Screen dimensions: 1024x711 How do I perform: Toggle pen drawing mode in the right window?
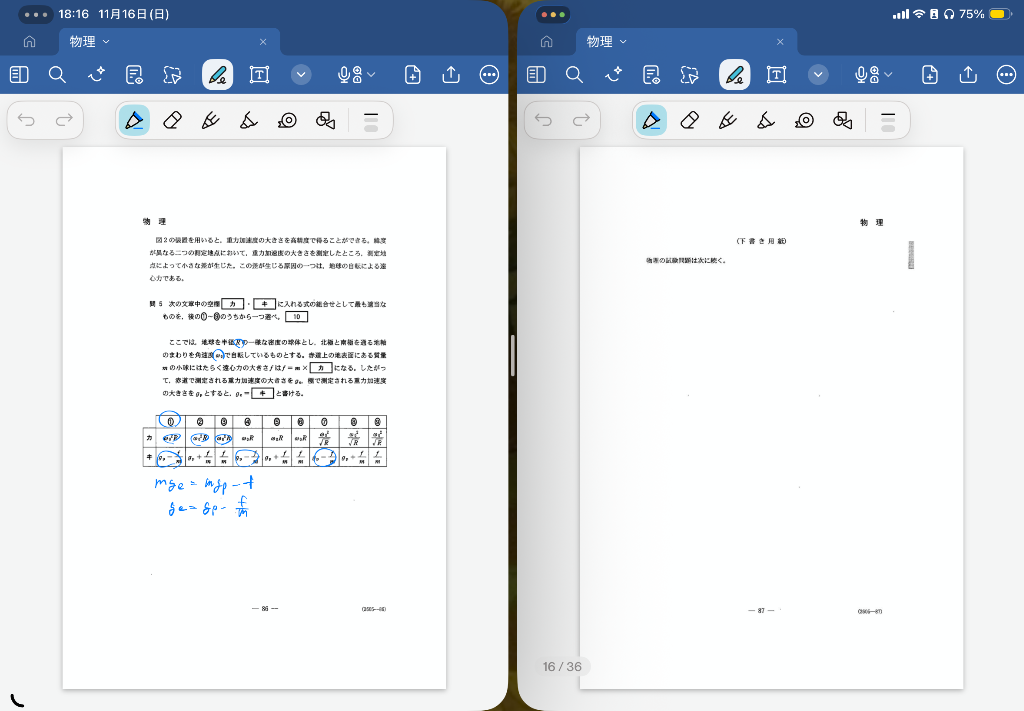click(x=735, y=75)
